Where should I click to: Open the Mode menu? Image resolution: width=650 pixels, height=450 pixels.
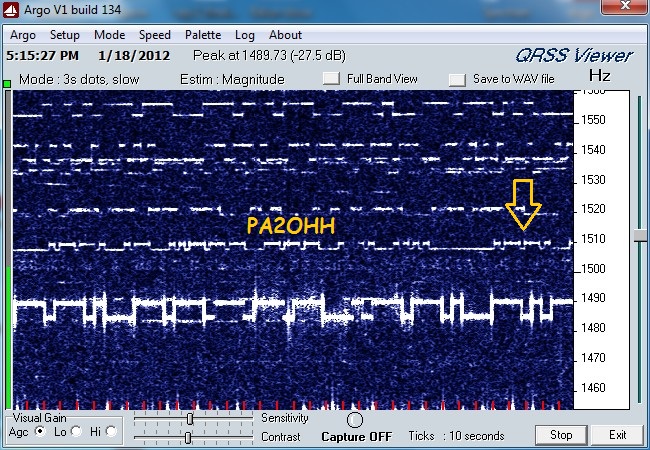[110, 35]
